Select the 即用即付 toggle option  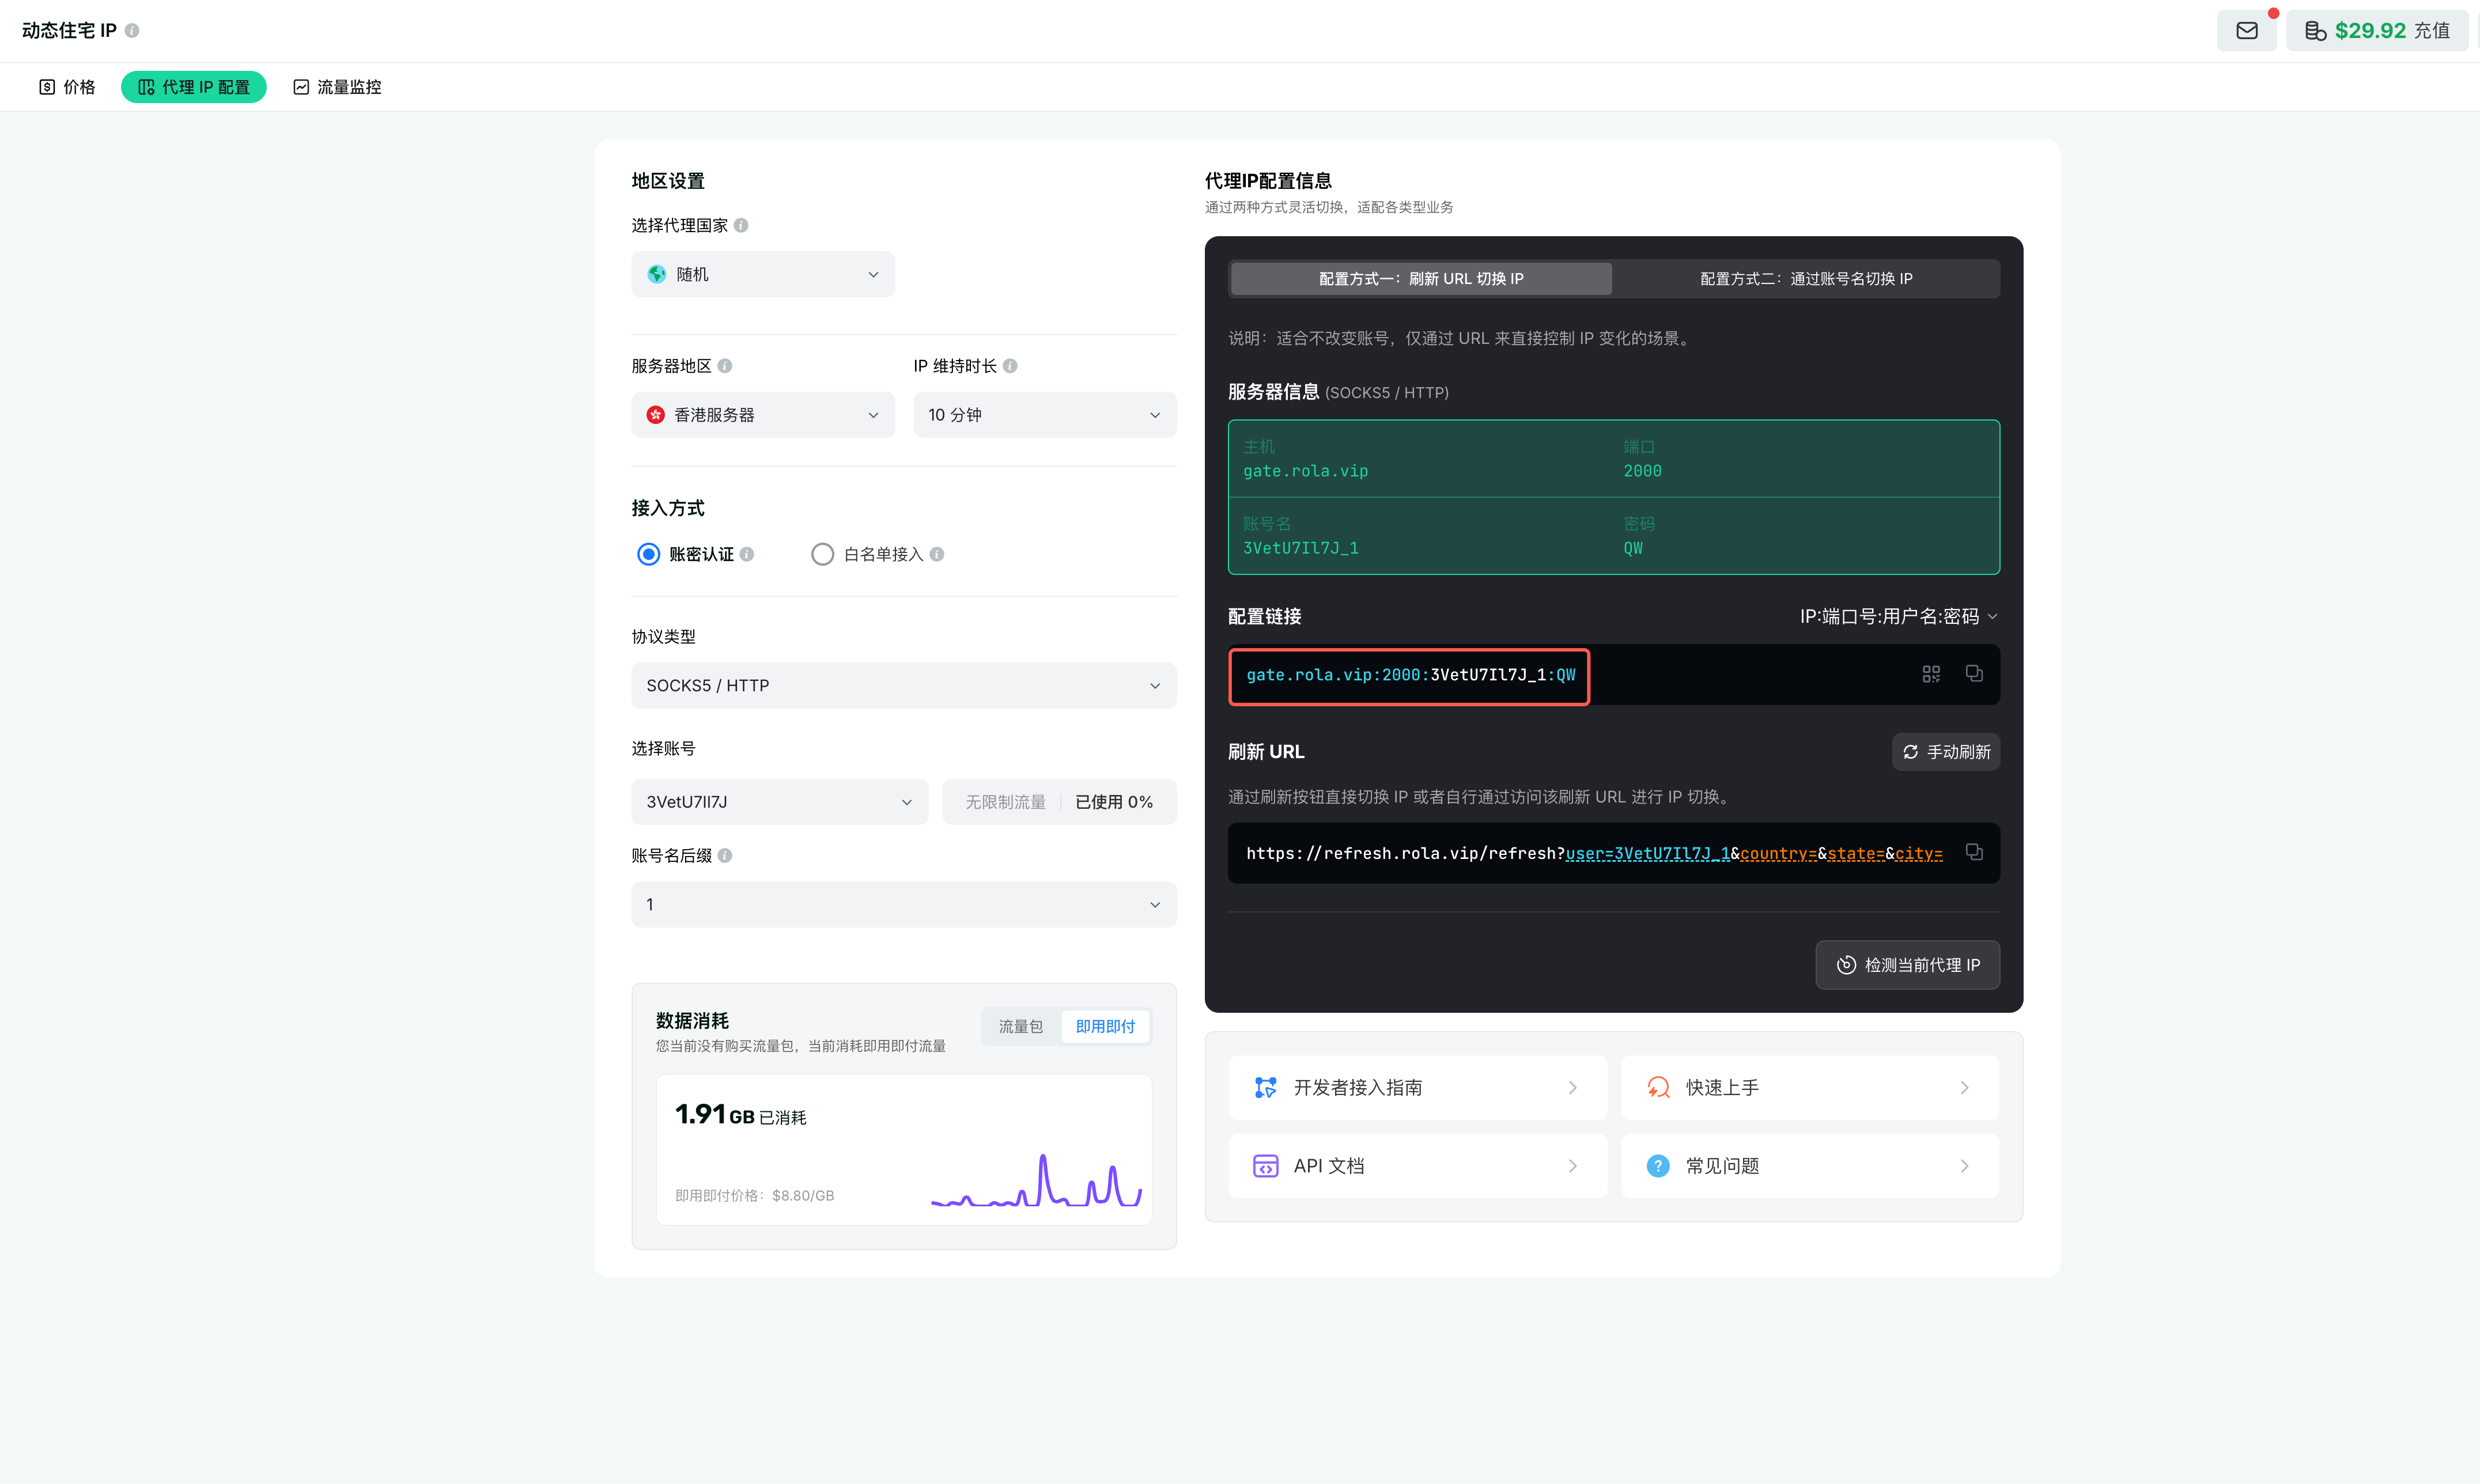(1105, 1027)
